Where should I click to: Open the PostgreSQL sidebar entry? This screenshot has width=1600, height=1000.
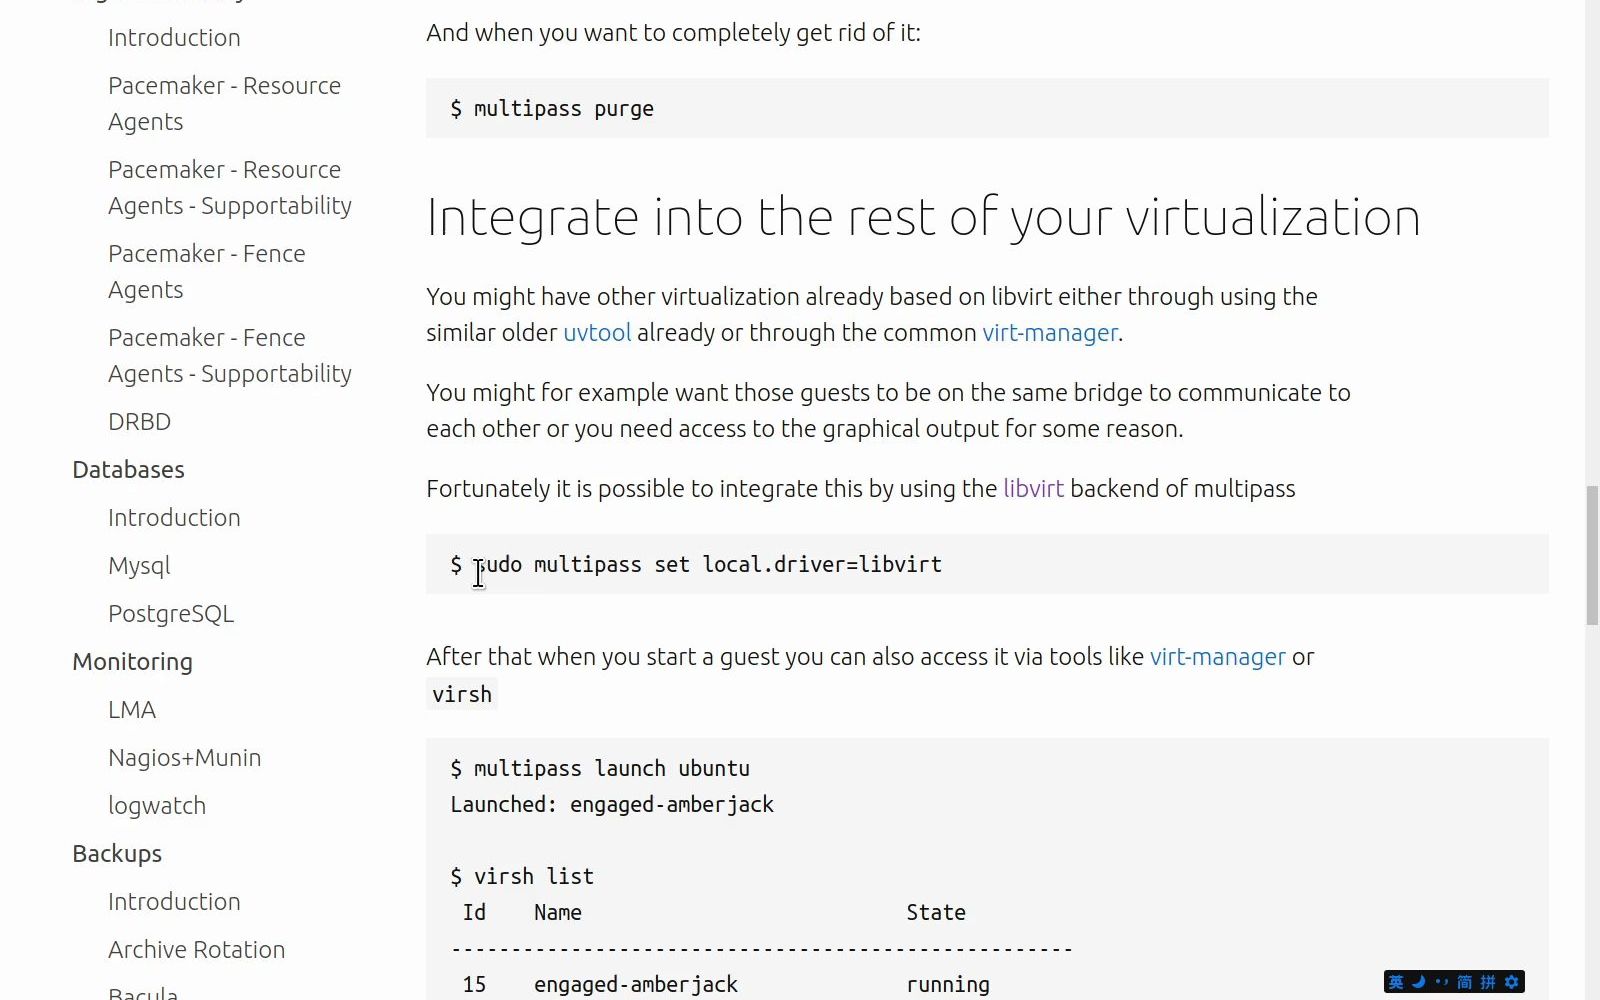(171, 614)
